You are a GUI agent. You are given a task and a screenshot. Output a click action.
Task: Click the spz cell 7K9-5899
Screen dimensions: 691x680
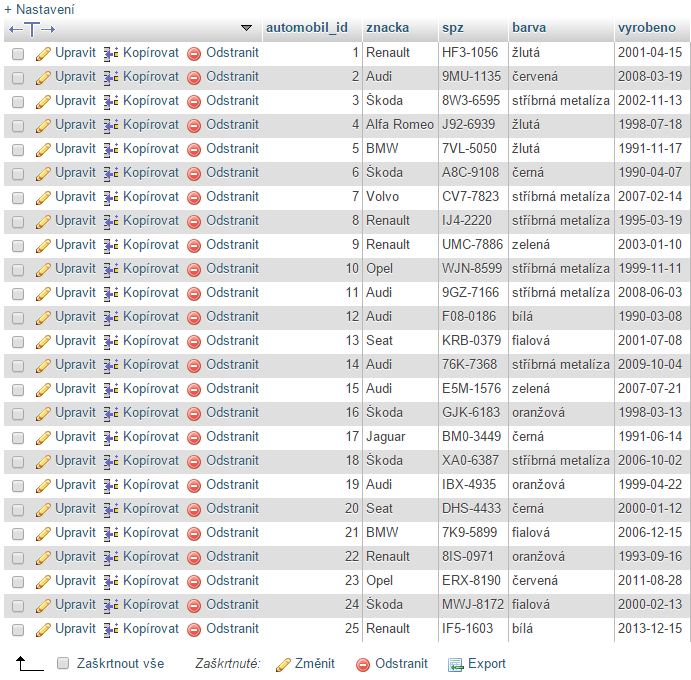pyautogui.click(x=469, y=533)
